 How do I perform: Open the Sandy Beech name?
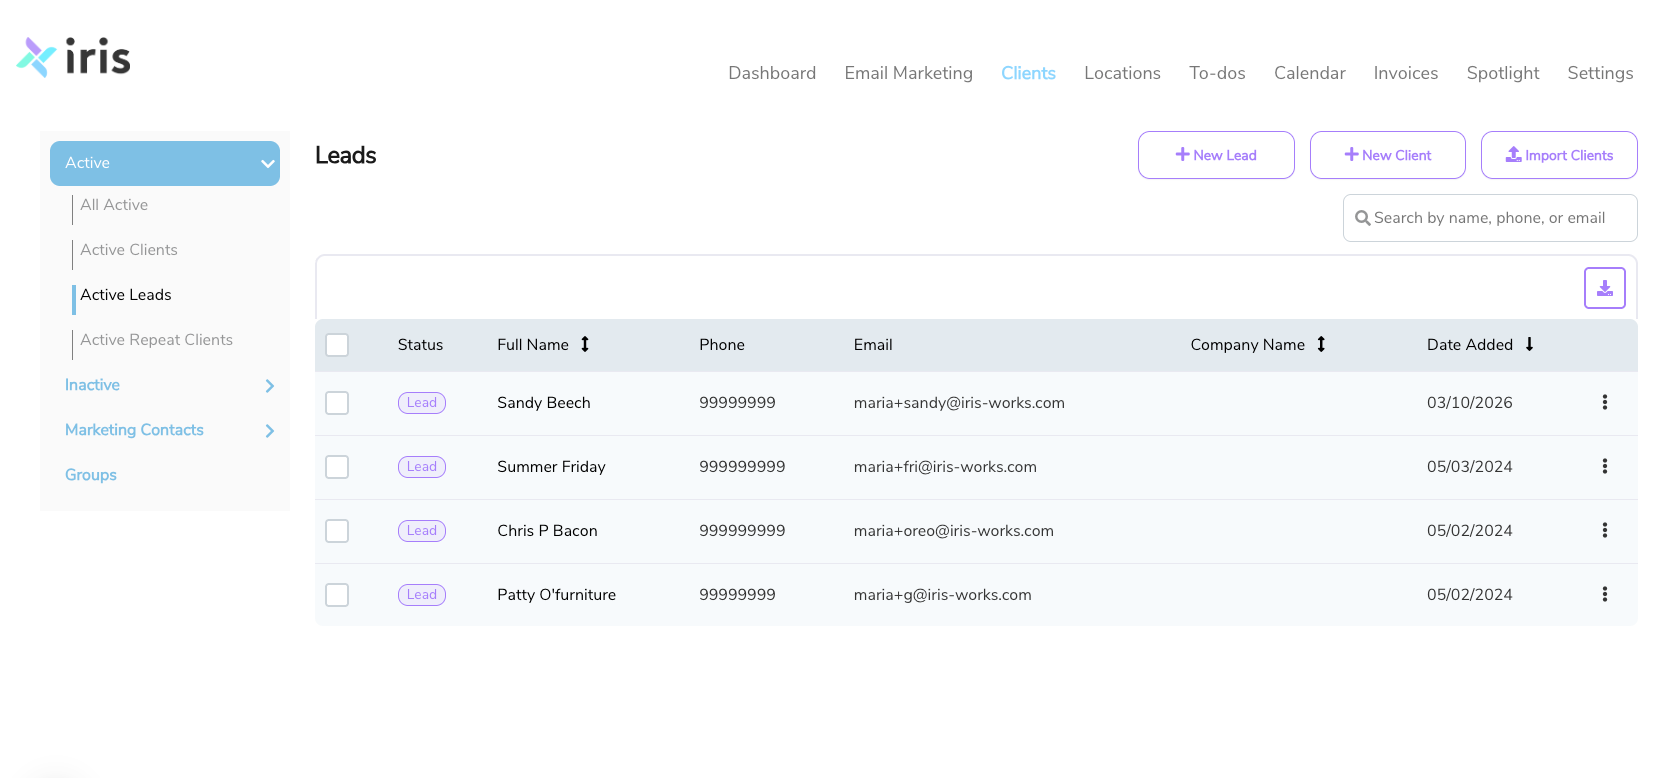pos(544,403)
